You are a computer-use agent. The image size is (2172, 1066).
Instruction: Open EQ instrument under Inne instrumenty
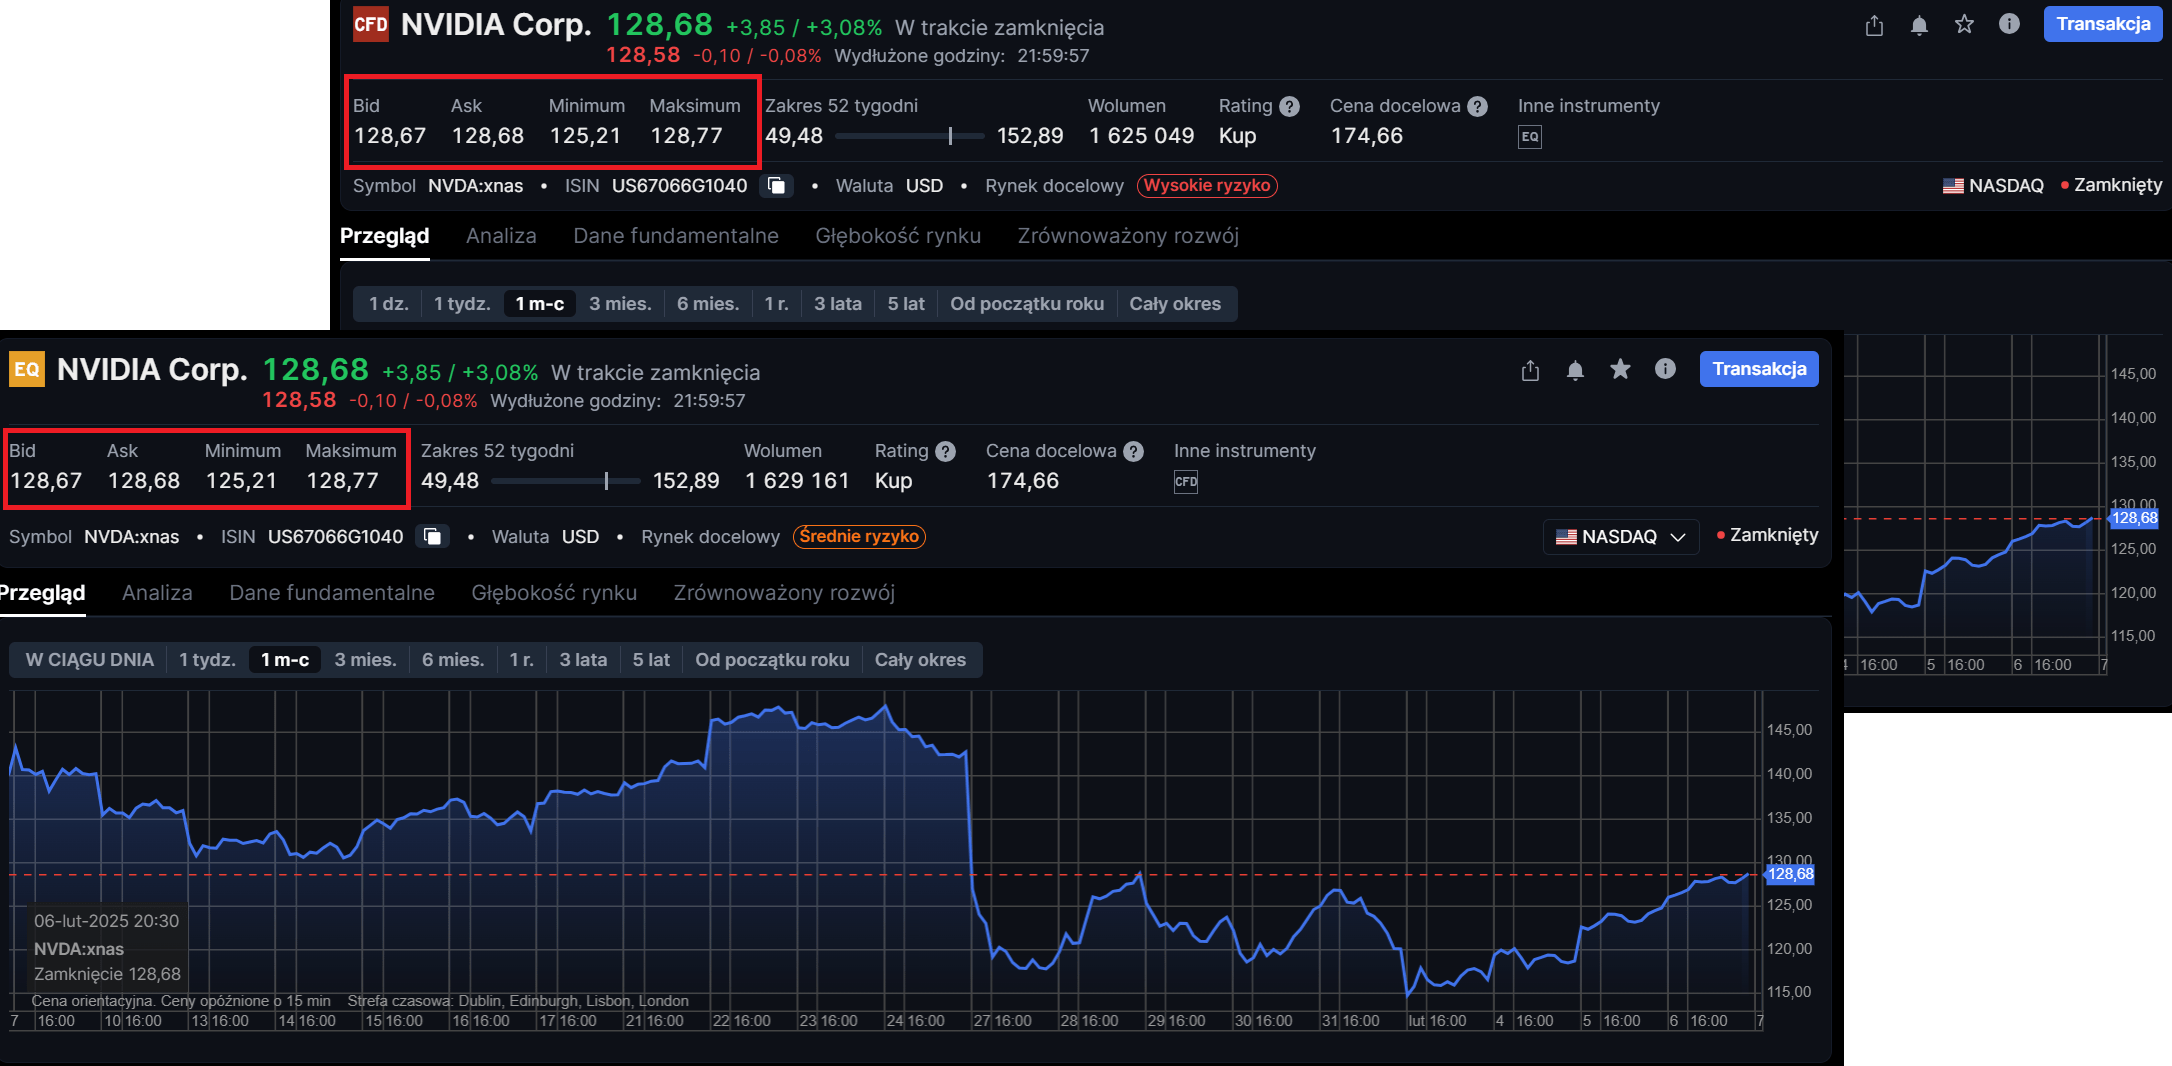(1530, 137)
